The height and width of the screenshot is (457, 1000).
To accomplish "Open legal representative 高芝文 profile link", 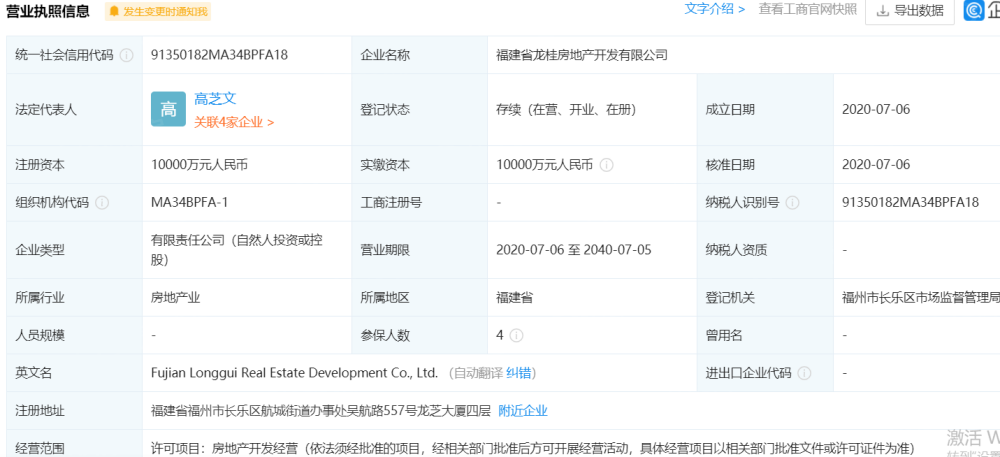I will click(x=215, y=99).
